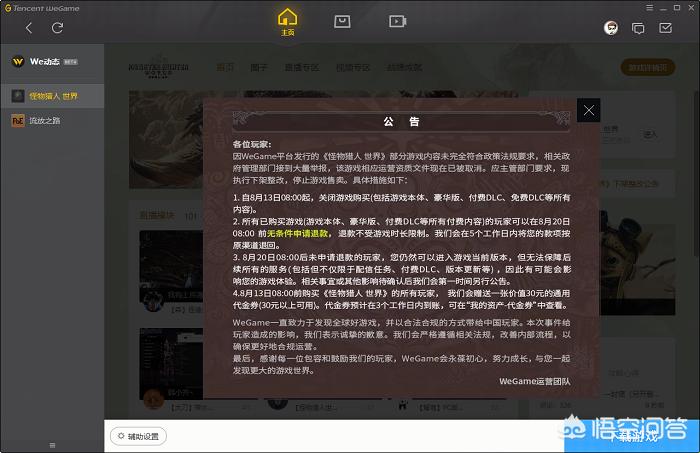This screenshot has height=453, width=700.
Task: Maximize the WeGame window
Action: tap(677, 8)
